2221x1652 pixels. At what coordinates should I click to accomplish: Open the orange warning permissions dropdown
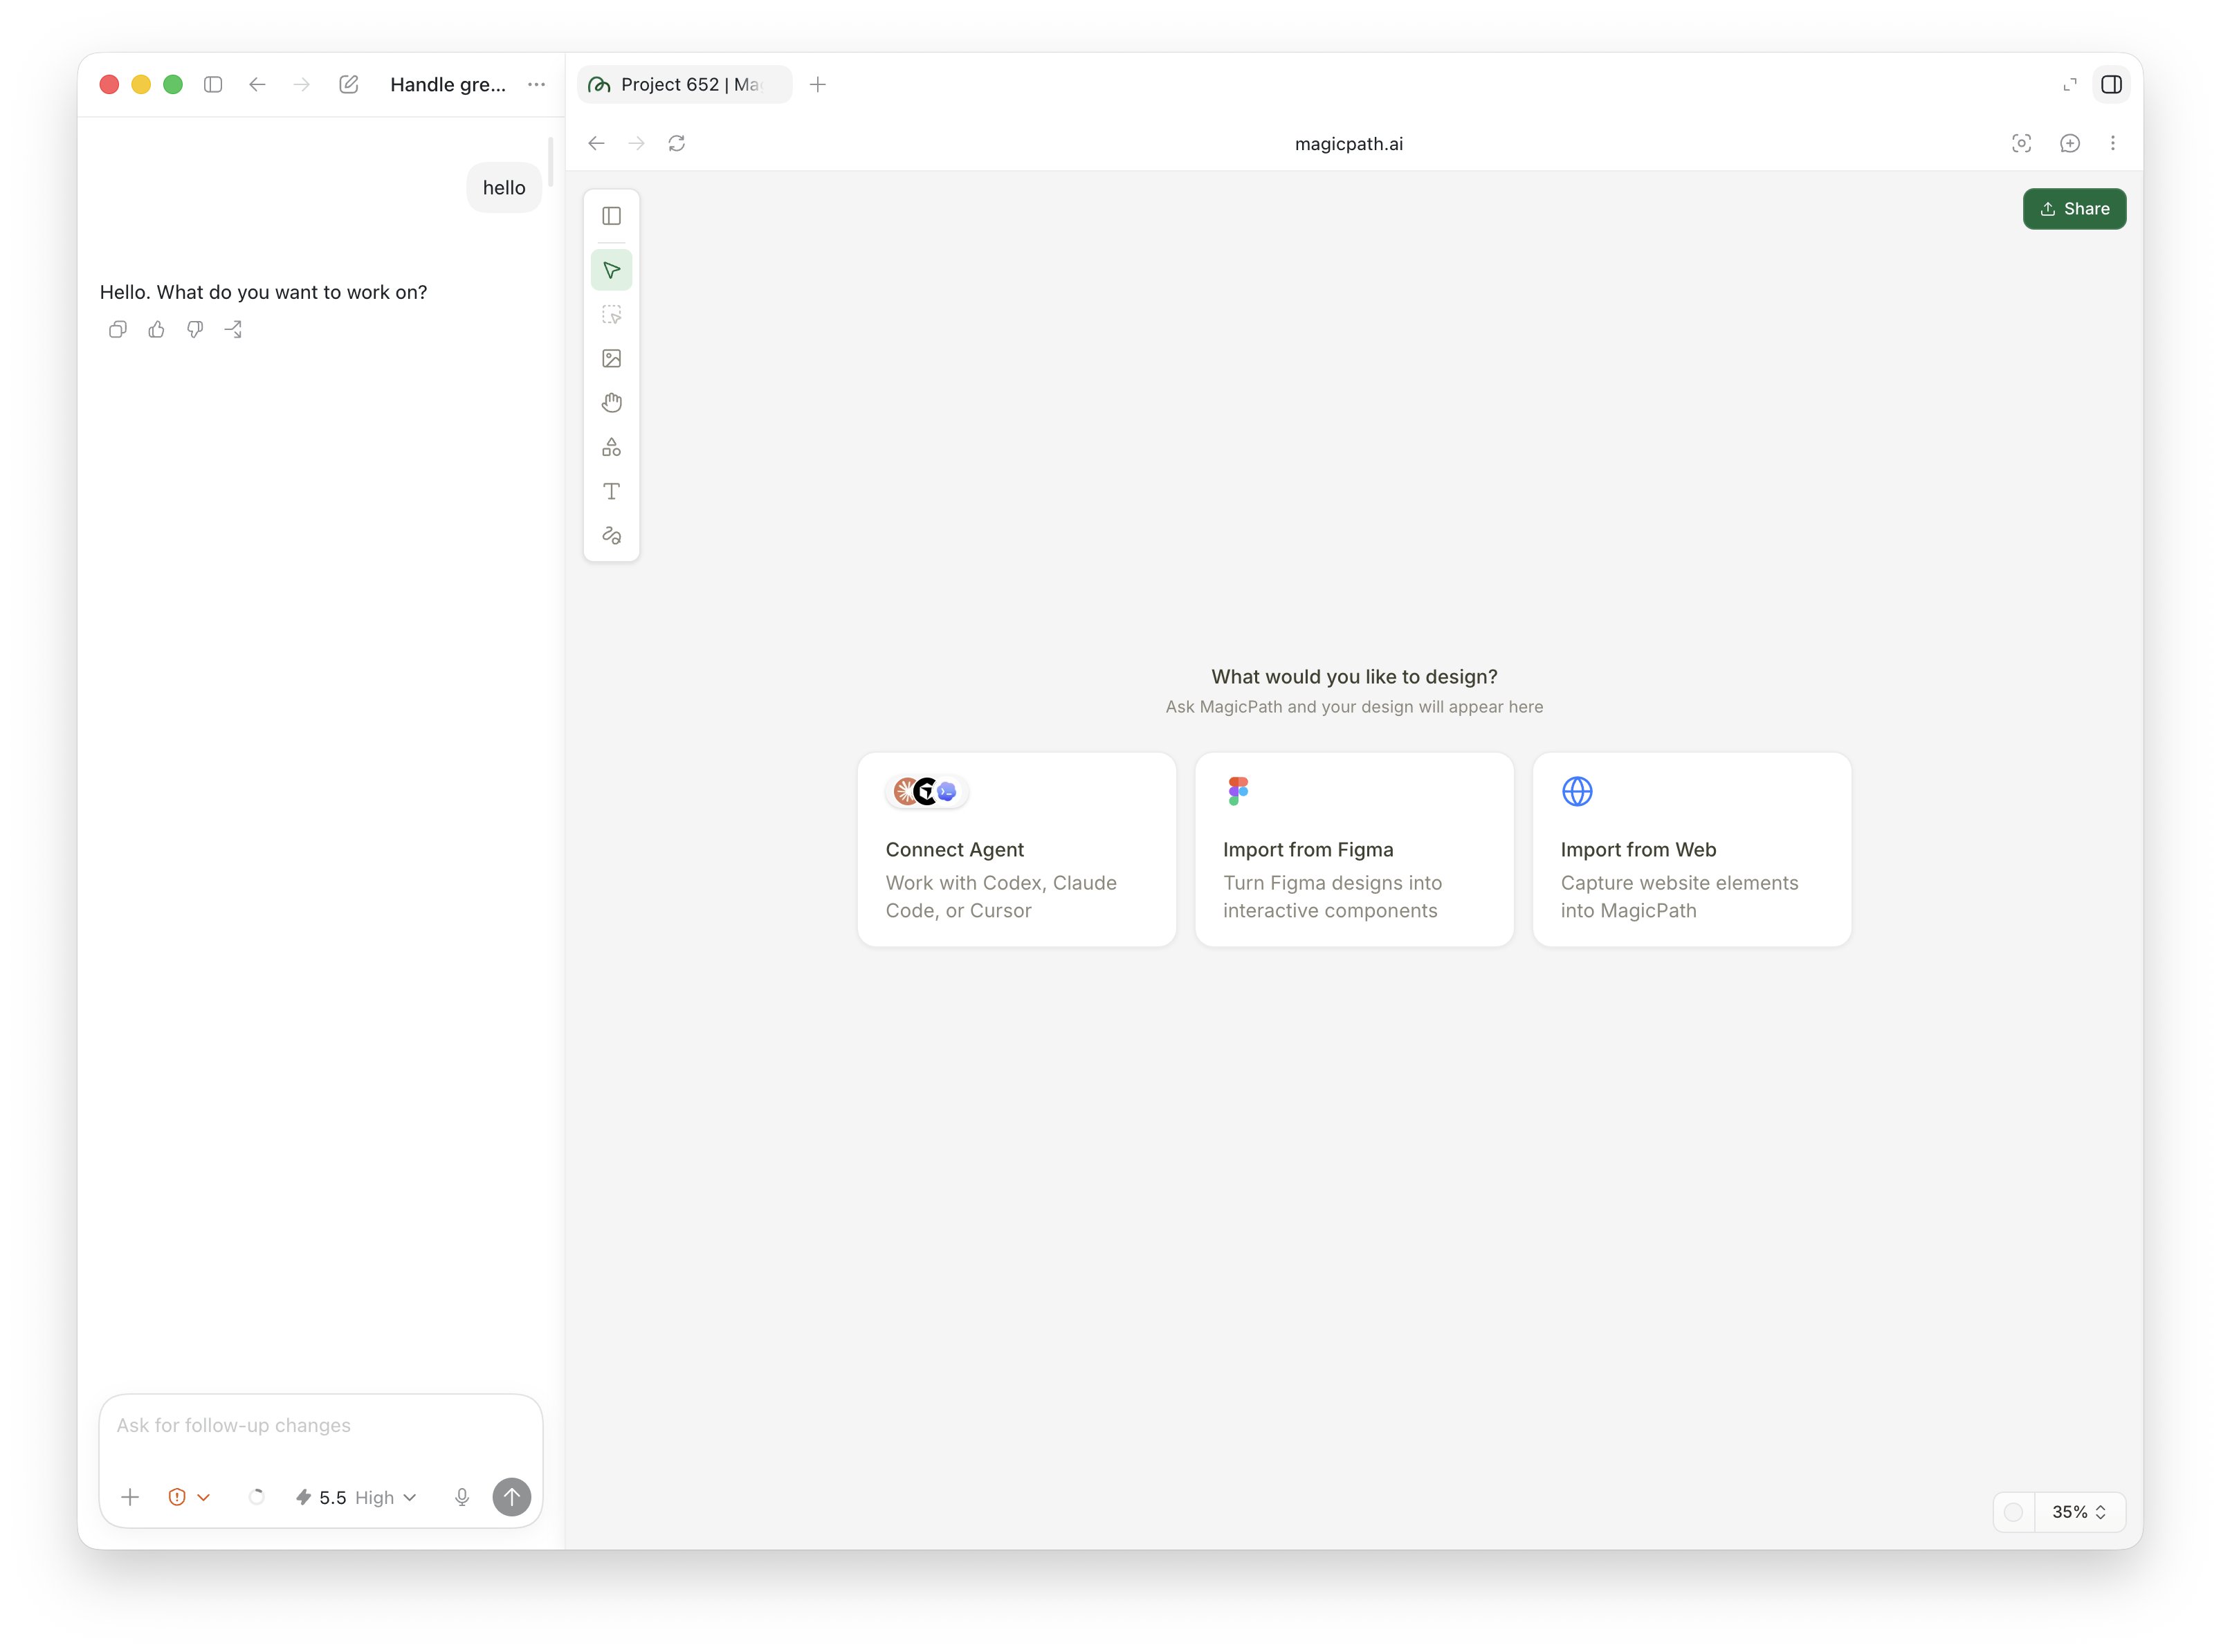(189, 1497)
